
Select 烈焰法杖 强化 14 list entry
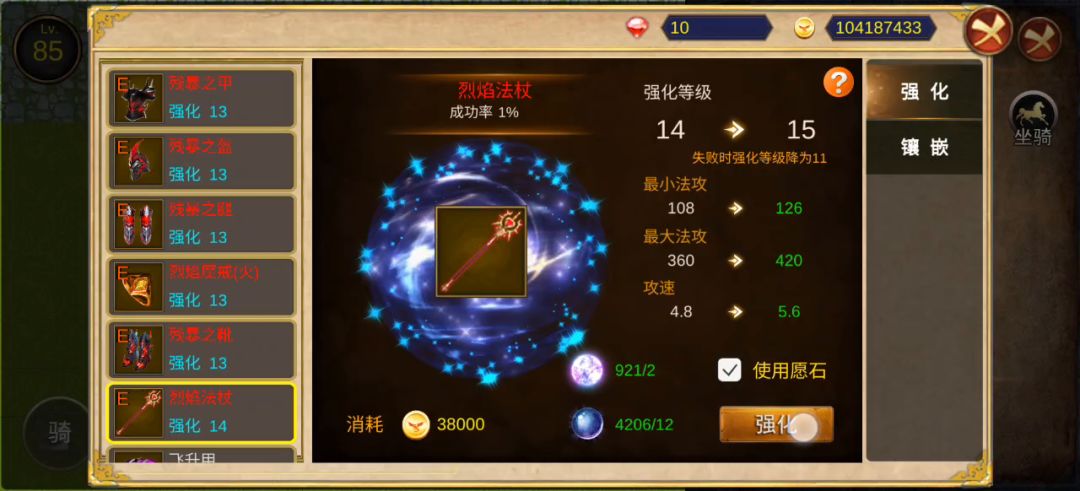click(202, 412)
